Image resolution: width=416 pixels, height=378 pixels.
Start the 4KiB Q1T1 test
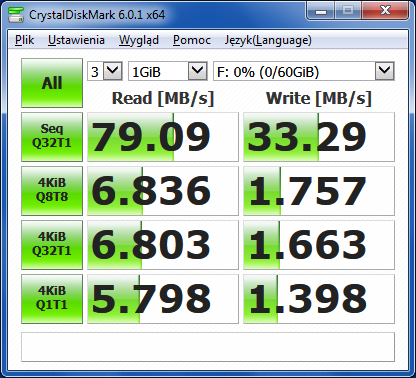[52, 299]
